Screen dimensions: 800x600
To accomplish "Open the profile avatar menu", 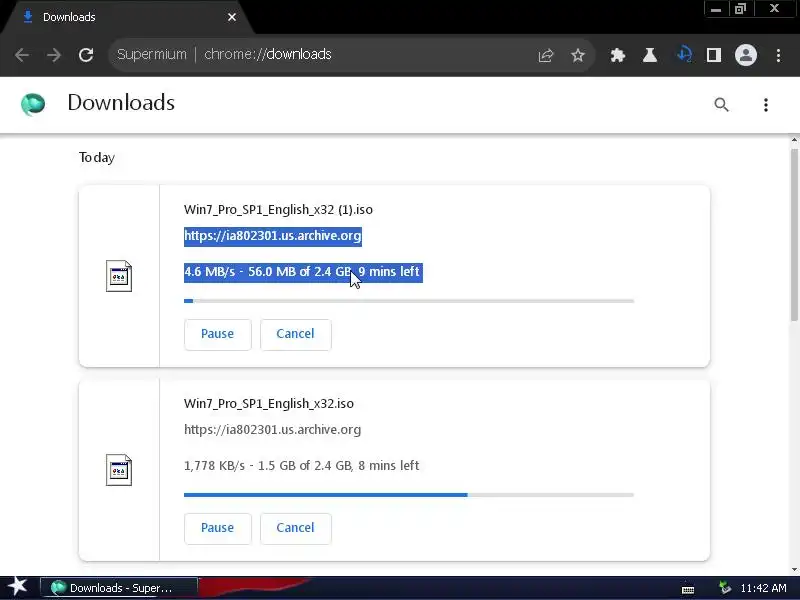I will [x=745, y=55].
